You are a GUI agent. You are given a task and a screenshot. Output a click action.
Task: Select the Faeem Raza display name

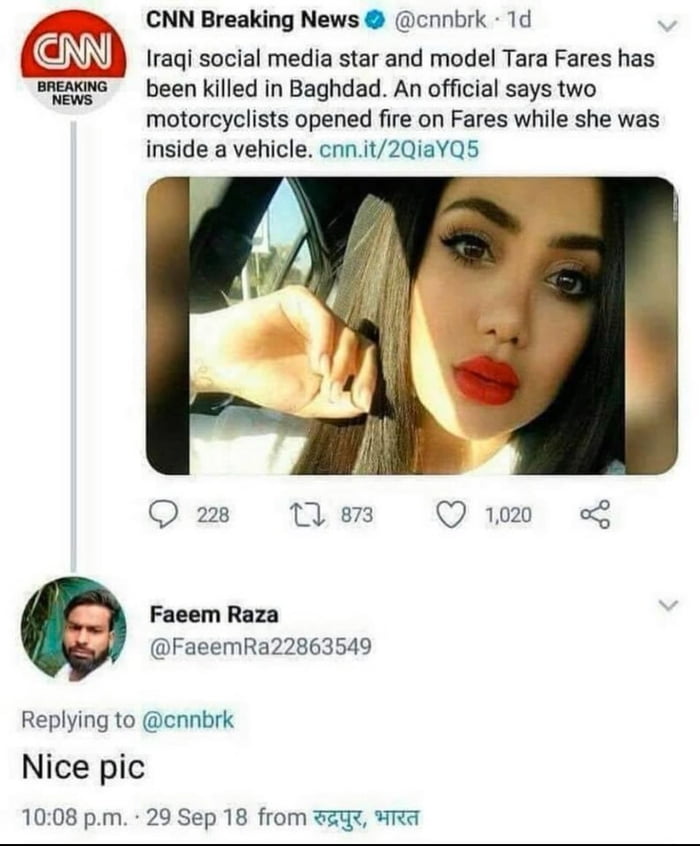tap(214, 614)
